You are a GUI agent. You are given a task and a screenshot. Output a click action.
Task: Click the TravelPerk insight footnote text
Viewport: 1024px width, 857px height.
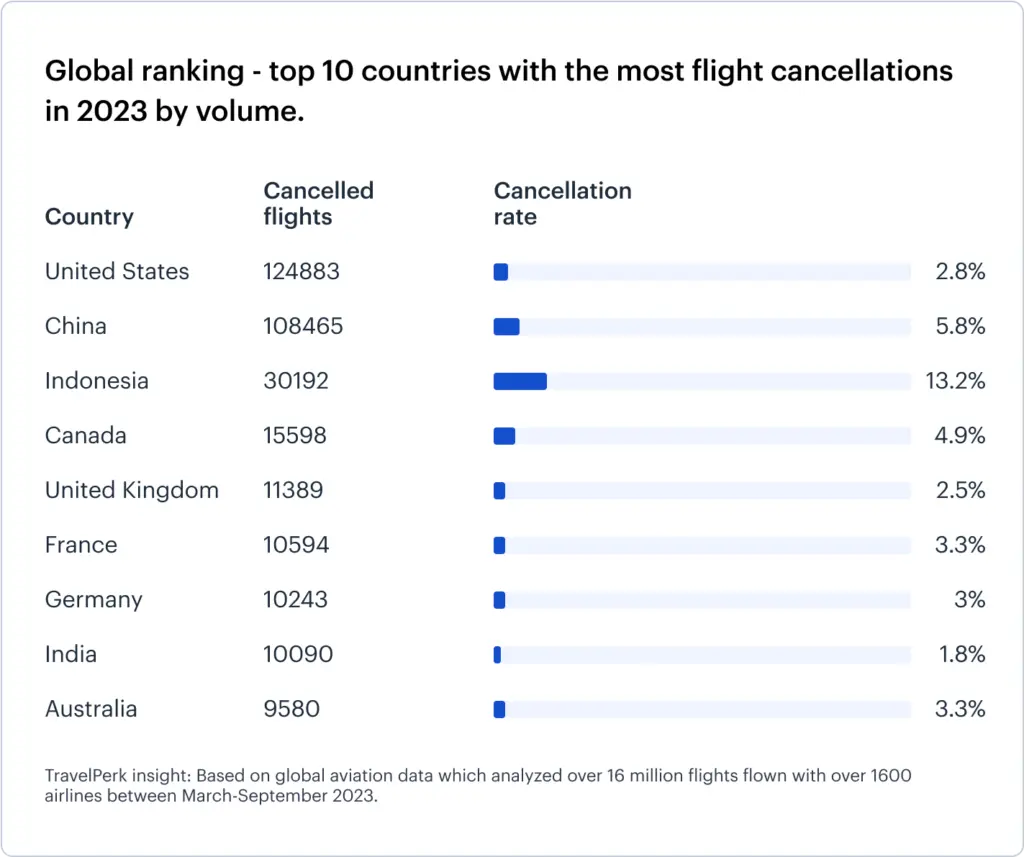coord(478,785)
